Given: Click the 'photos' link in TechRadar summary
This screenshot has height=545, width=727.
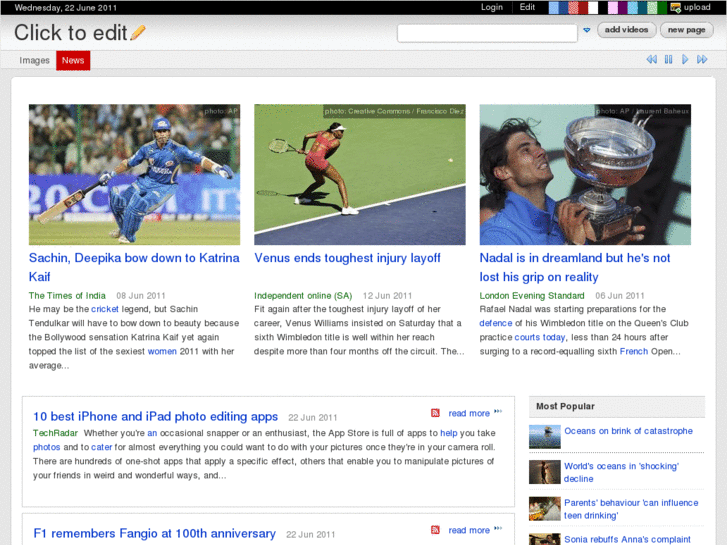Looking at the screenshot, I should tap(46, 447).
